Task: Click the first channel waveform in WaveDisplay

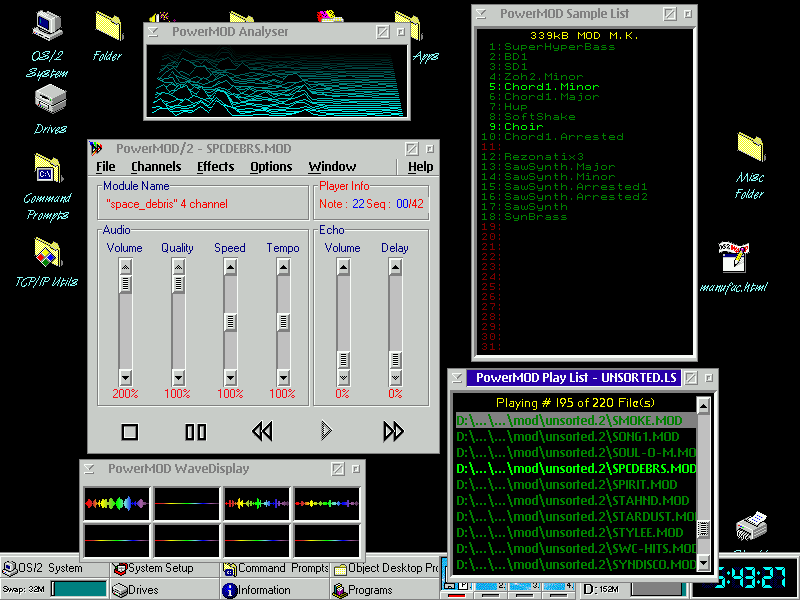Action: point(117,504)
